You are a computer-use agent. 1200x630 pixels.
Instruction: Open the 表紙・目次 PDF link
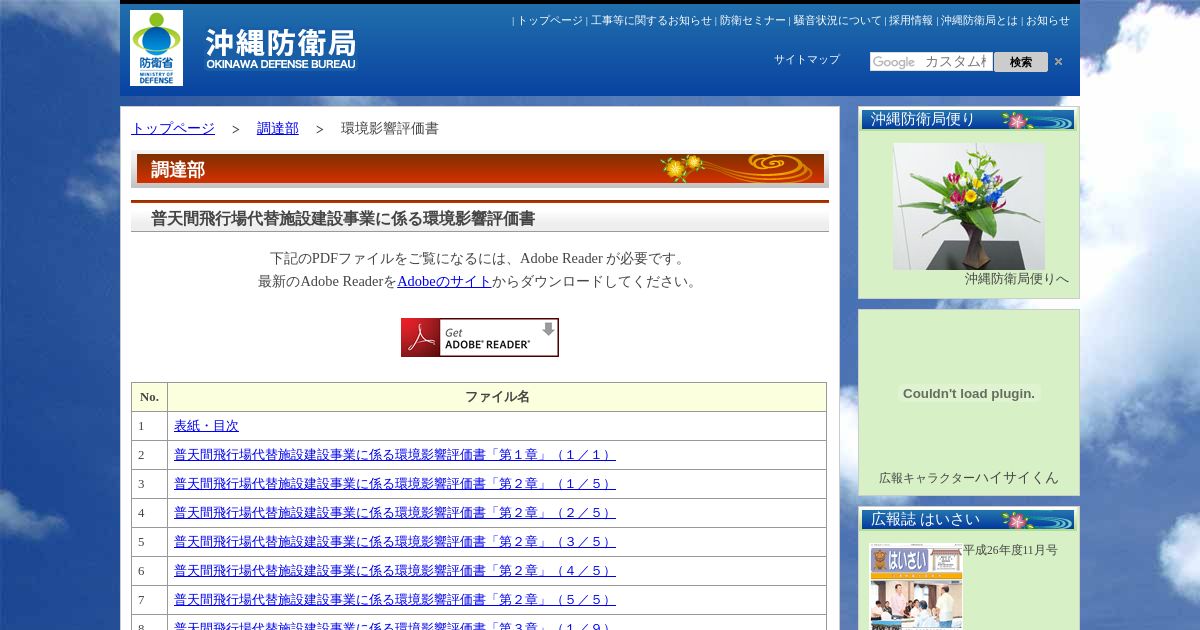(x=206, y=426)
